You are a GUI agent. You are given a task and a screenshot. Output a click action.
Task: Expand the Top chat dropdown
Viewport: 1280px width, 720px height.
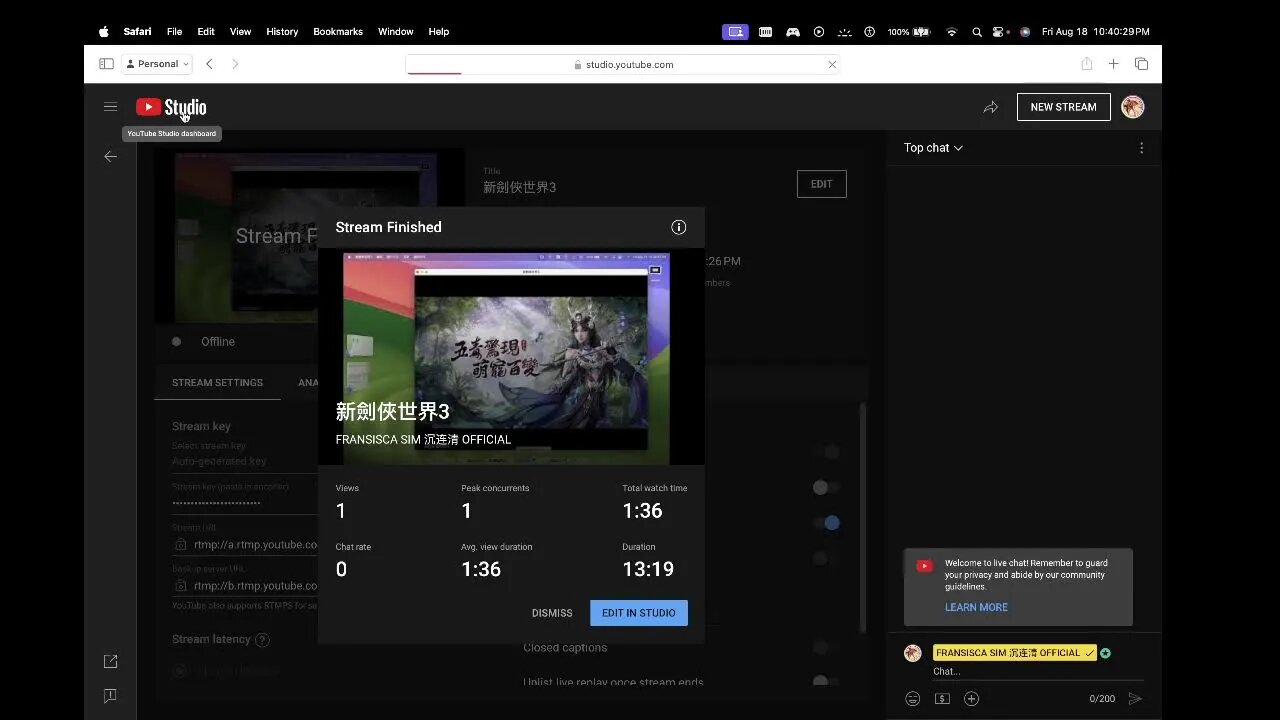933,148
